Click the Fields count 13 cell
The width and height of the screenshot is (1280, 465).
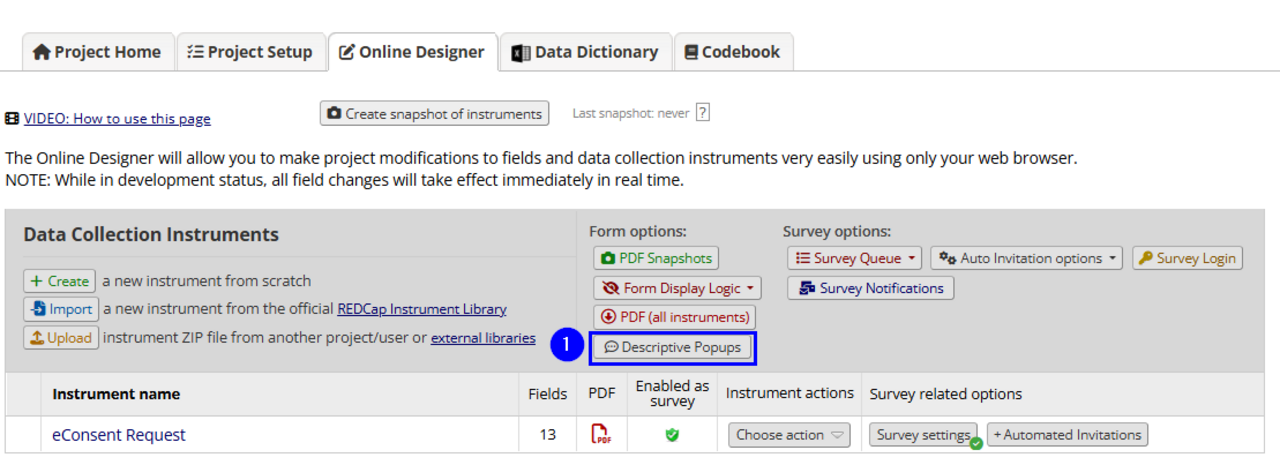point(548,435)
